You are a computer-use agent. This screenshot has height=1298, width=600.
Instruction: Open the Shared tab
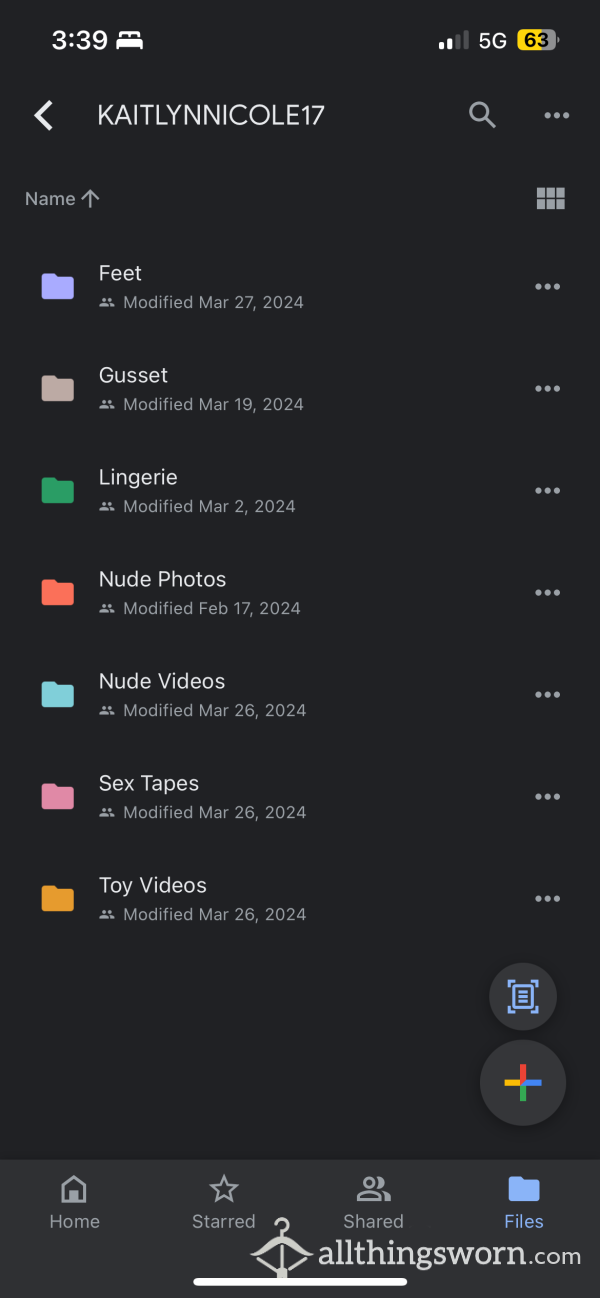coord(373,1203)
